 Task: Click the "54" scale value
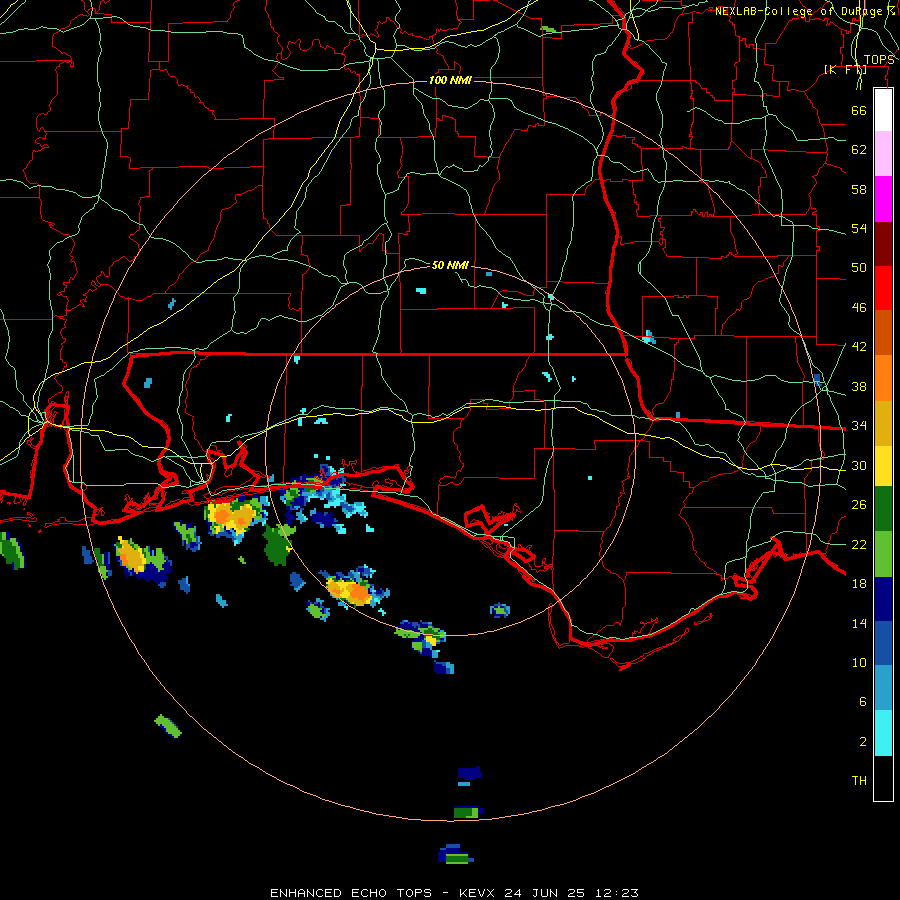(x=859, y=228)
